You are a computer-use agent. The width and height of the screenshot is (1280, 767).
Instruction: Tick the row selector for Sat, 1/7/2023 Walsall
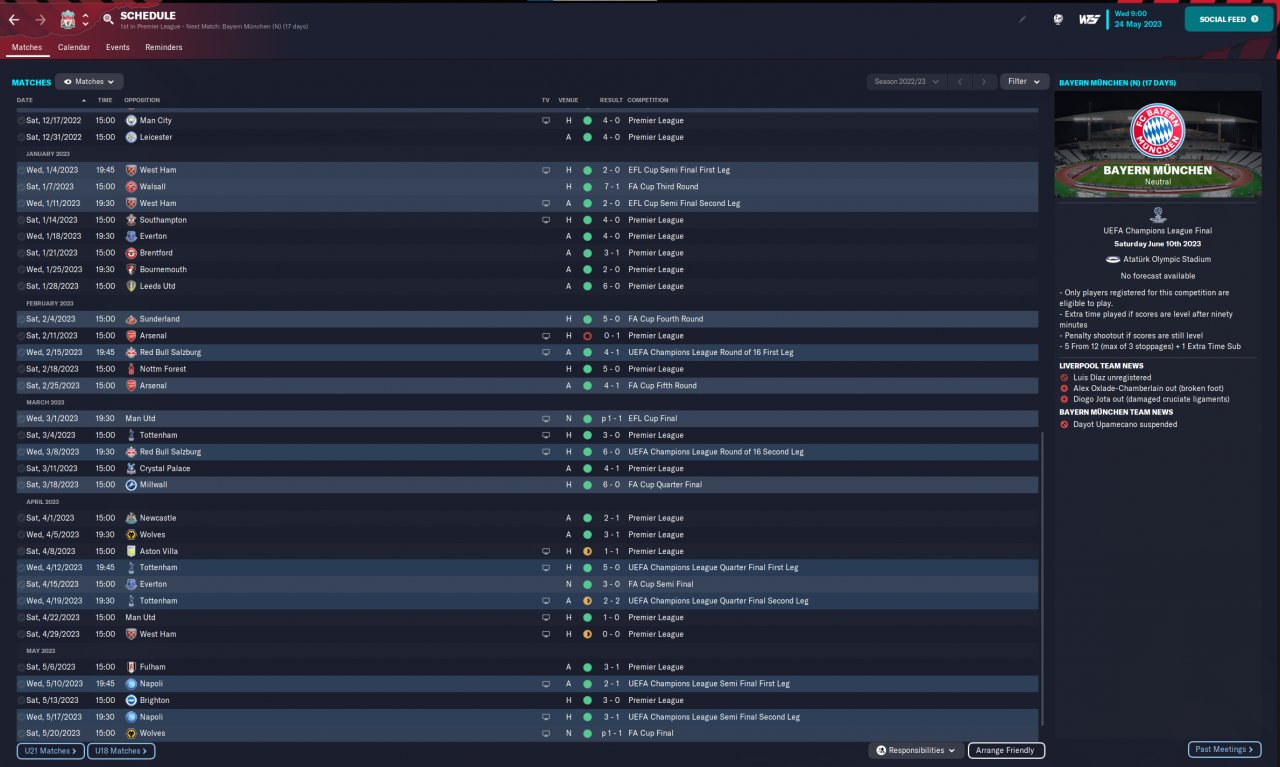coord(21,187)
